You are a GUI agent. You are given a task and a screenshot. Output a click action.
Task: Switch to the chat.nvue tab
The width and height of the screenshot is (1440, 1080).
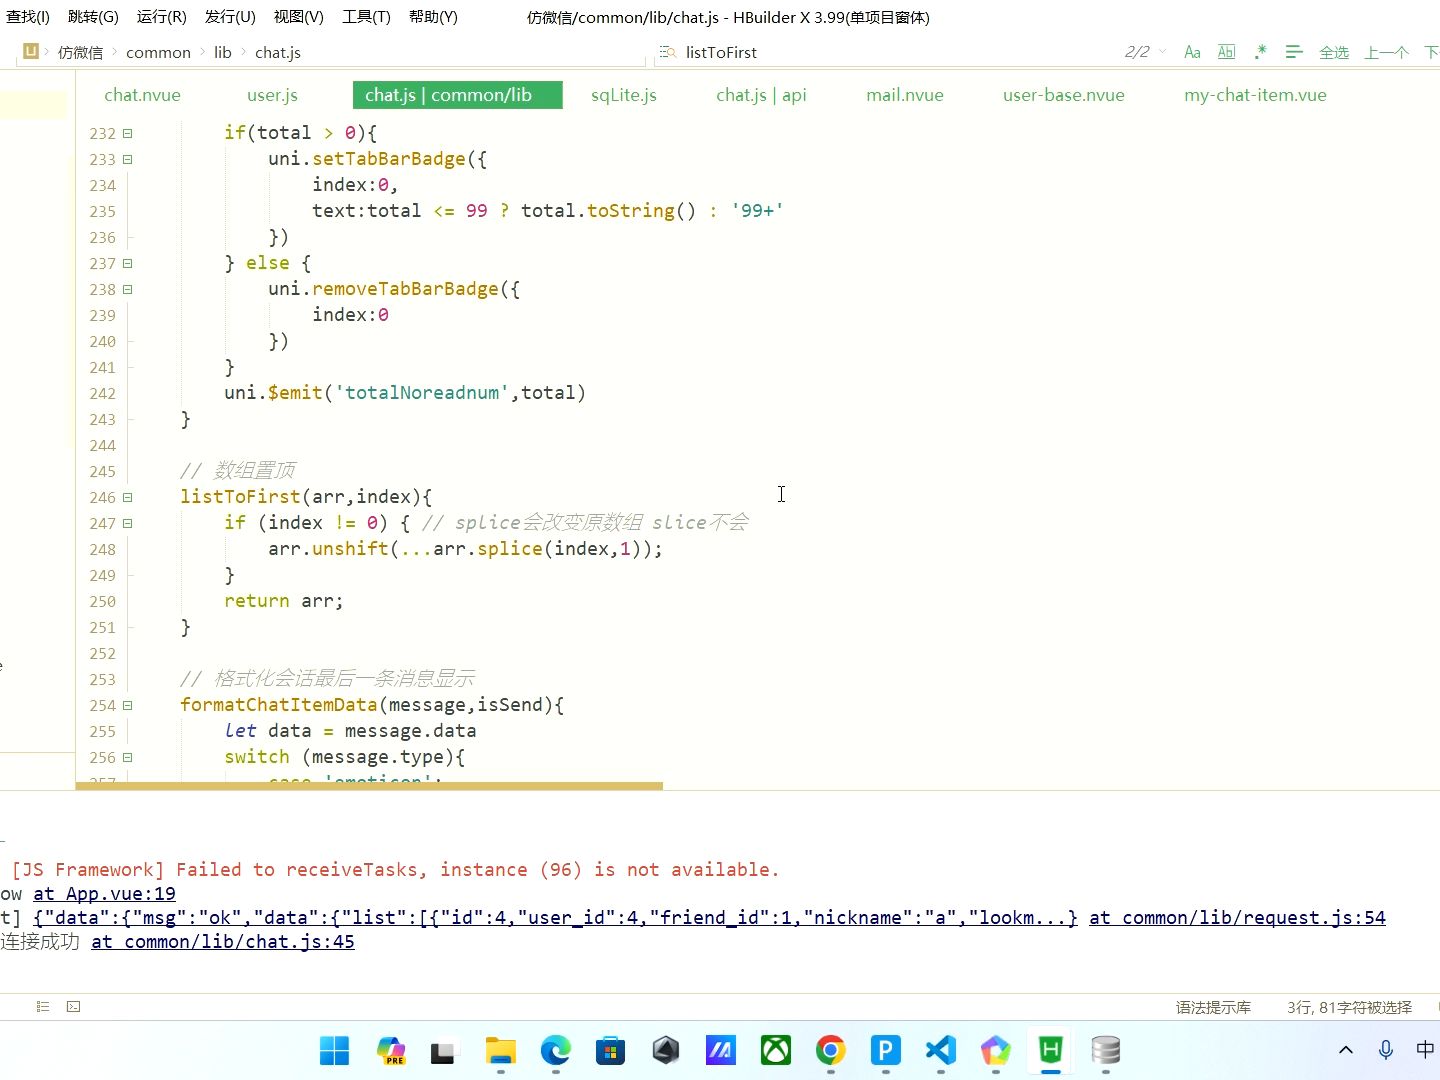coord(142,95)
